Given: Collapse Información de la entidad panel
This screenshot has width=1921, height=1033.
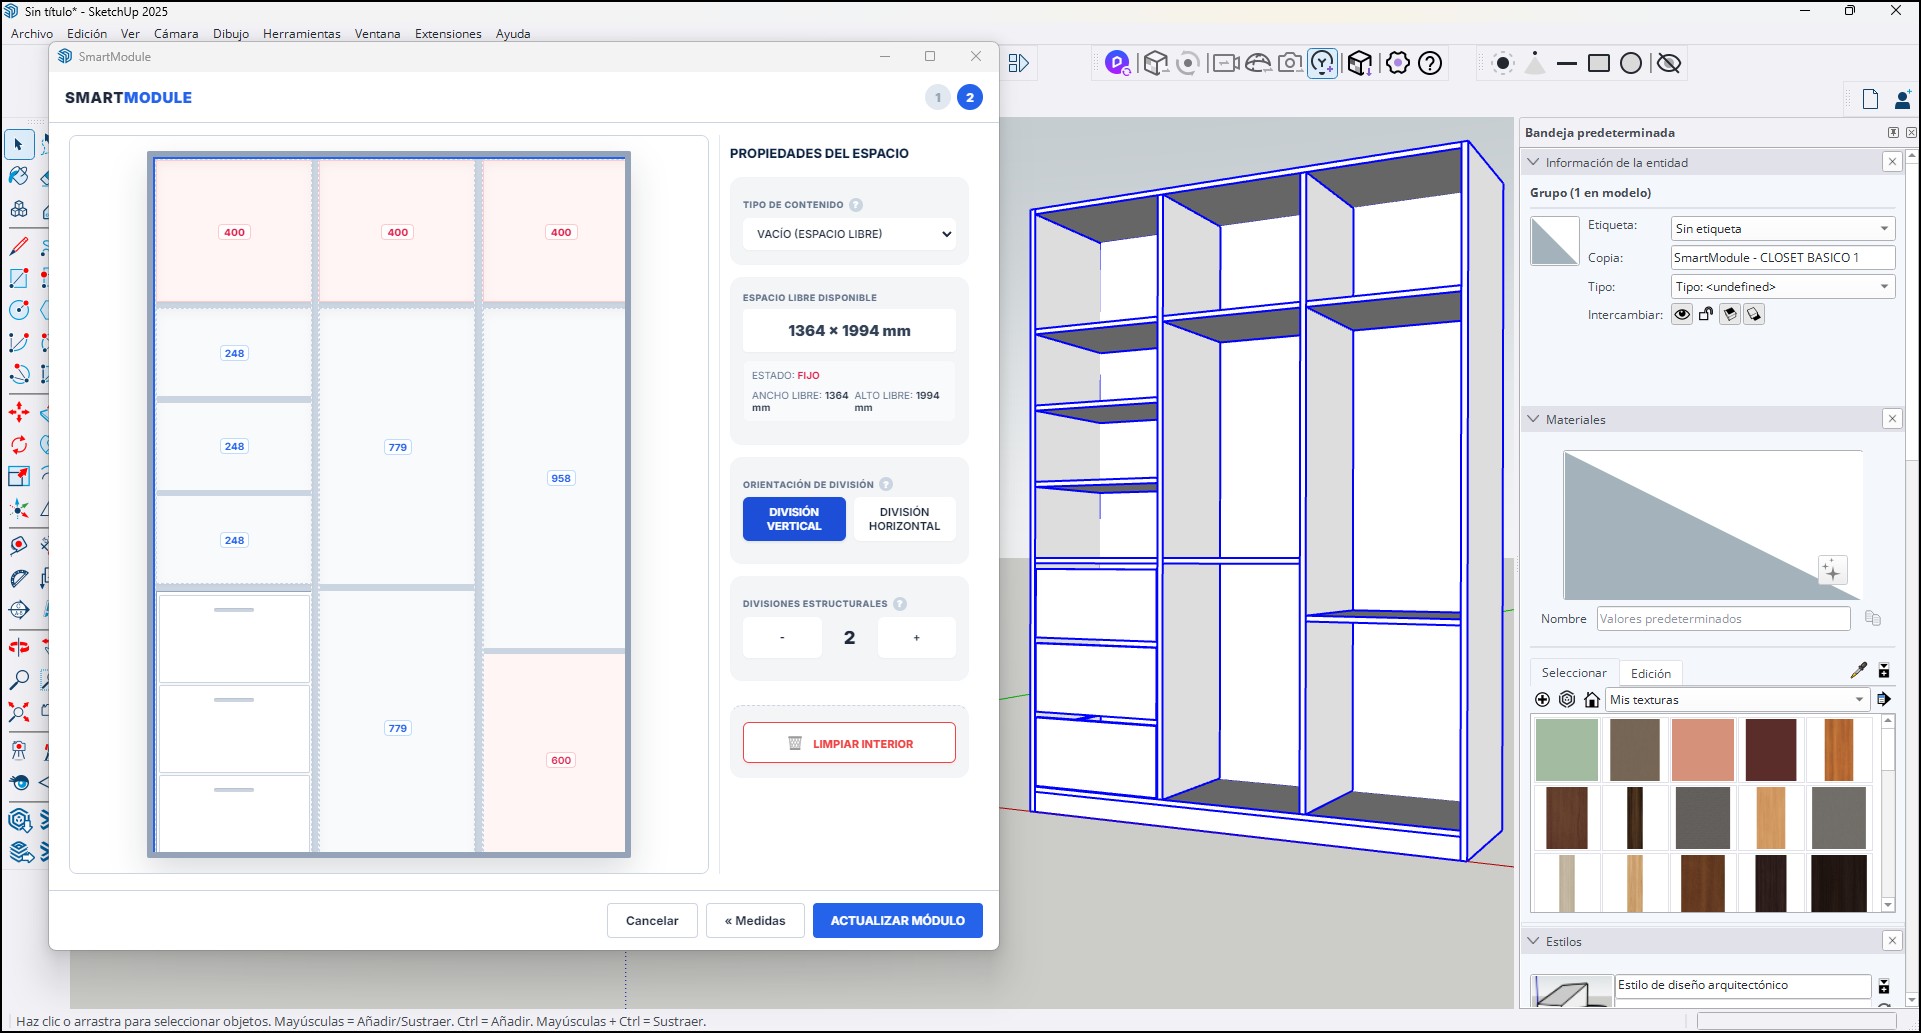Looking at the screenshot, I should pos(1533,162).
